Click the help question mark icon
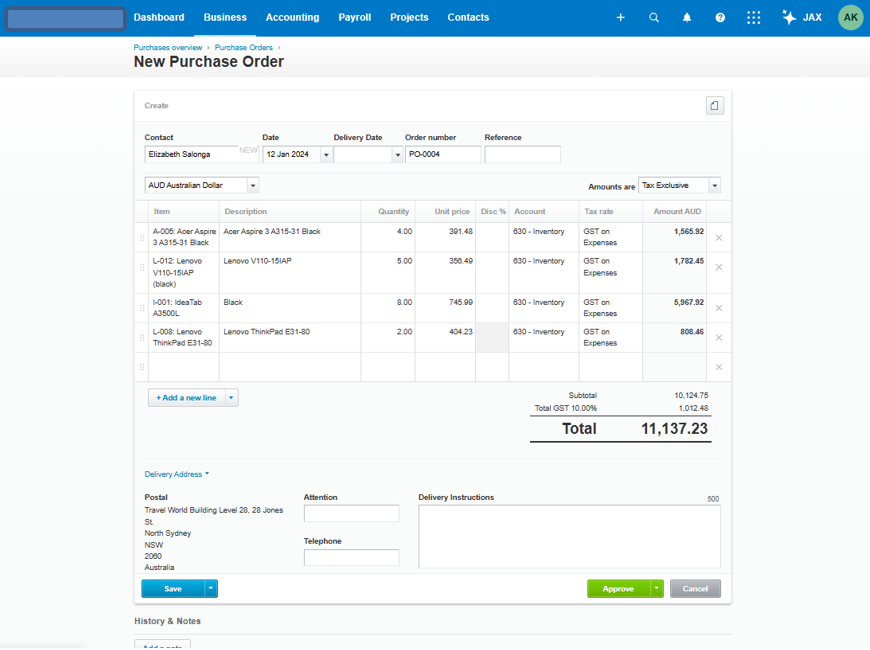Viewport: 870px width, 650px height. point(720,18)
